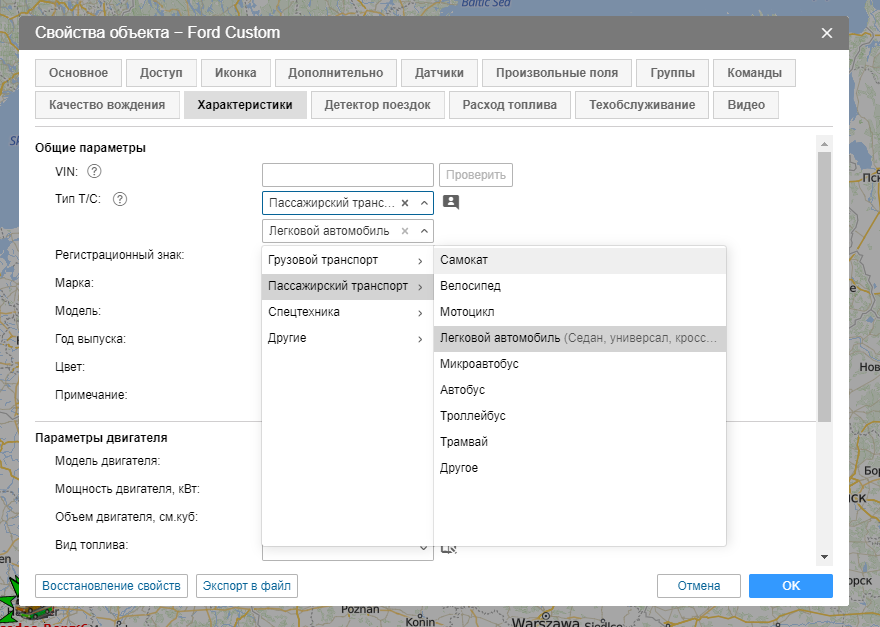This screenshot has height=627, width=880.
Task: Select Микроавтобус from the list
Action: (x=479, y=364)
